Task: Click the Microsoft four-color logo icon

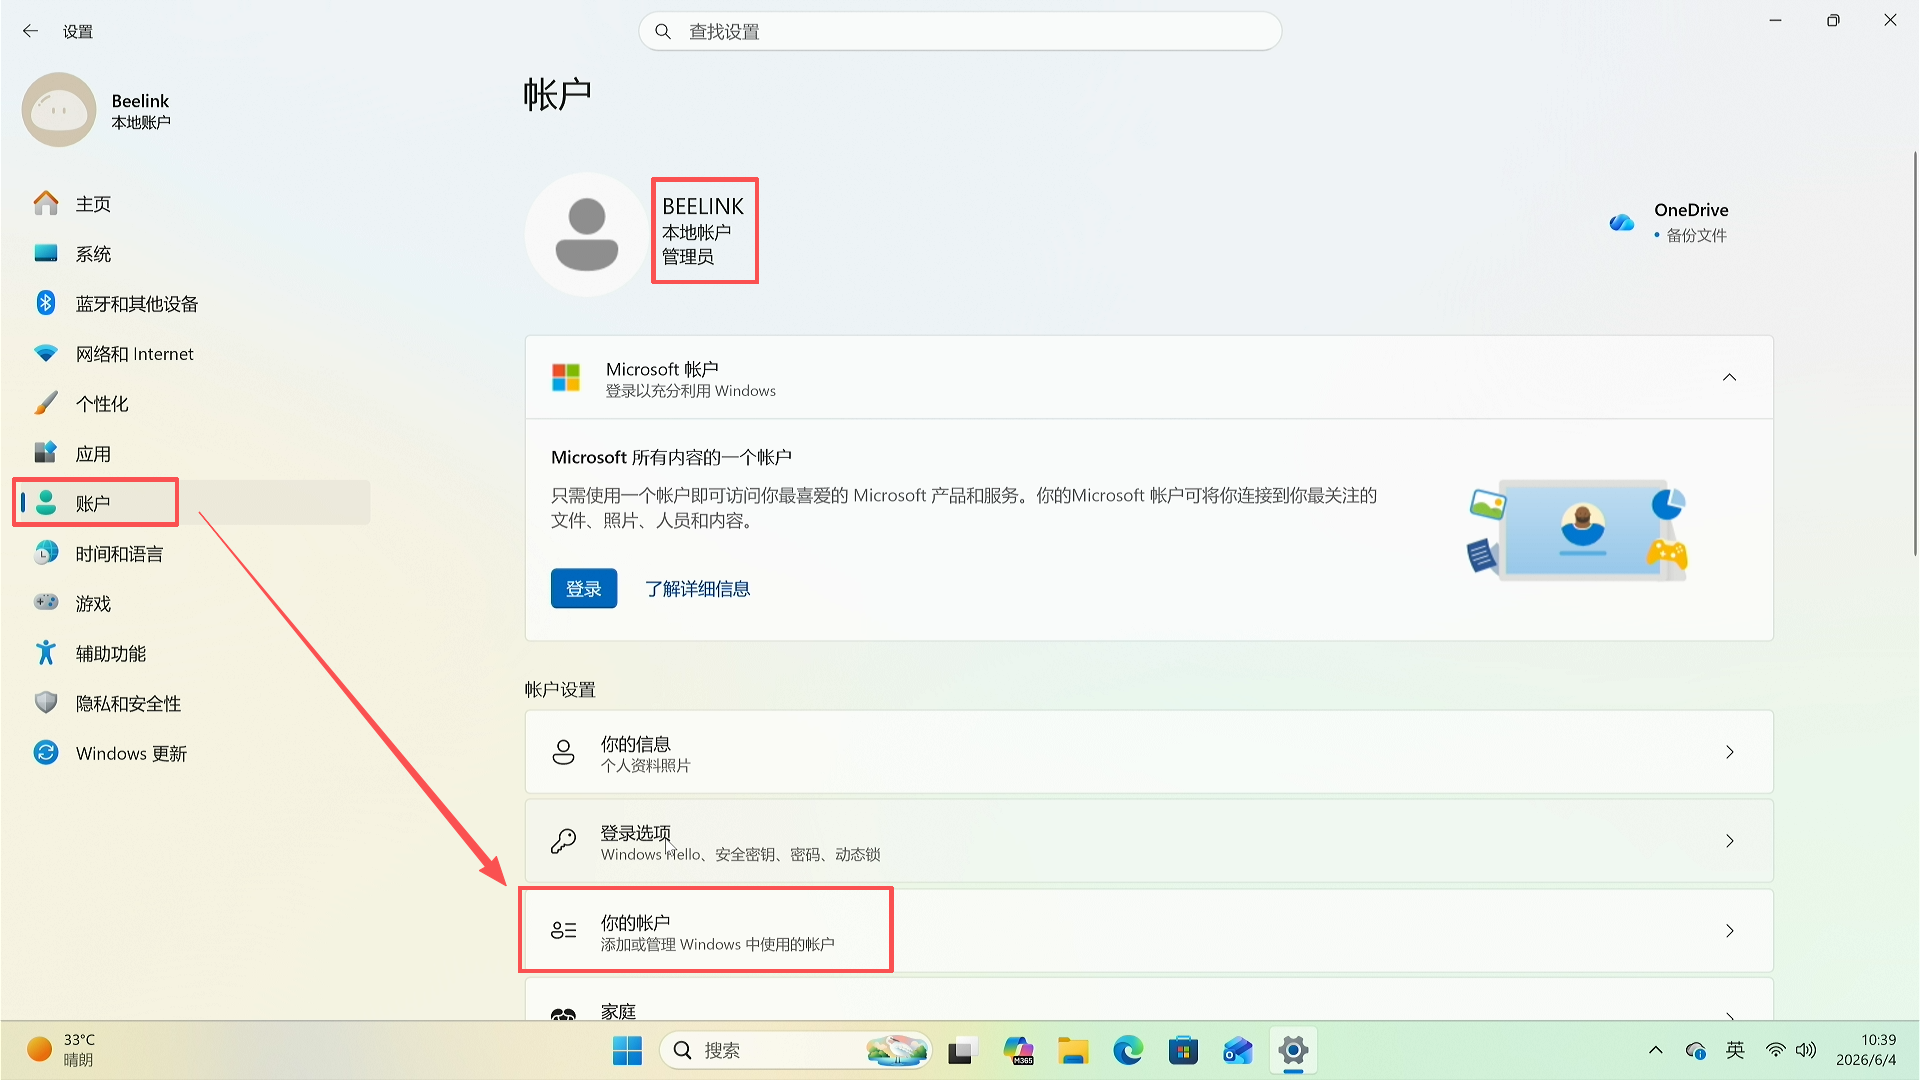Action: [x=566, y=378]
